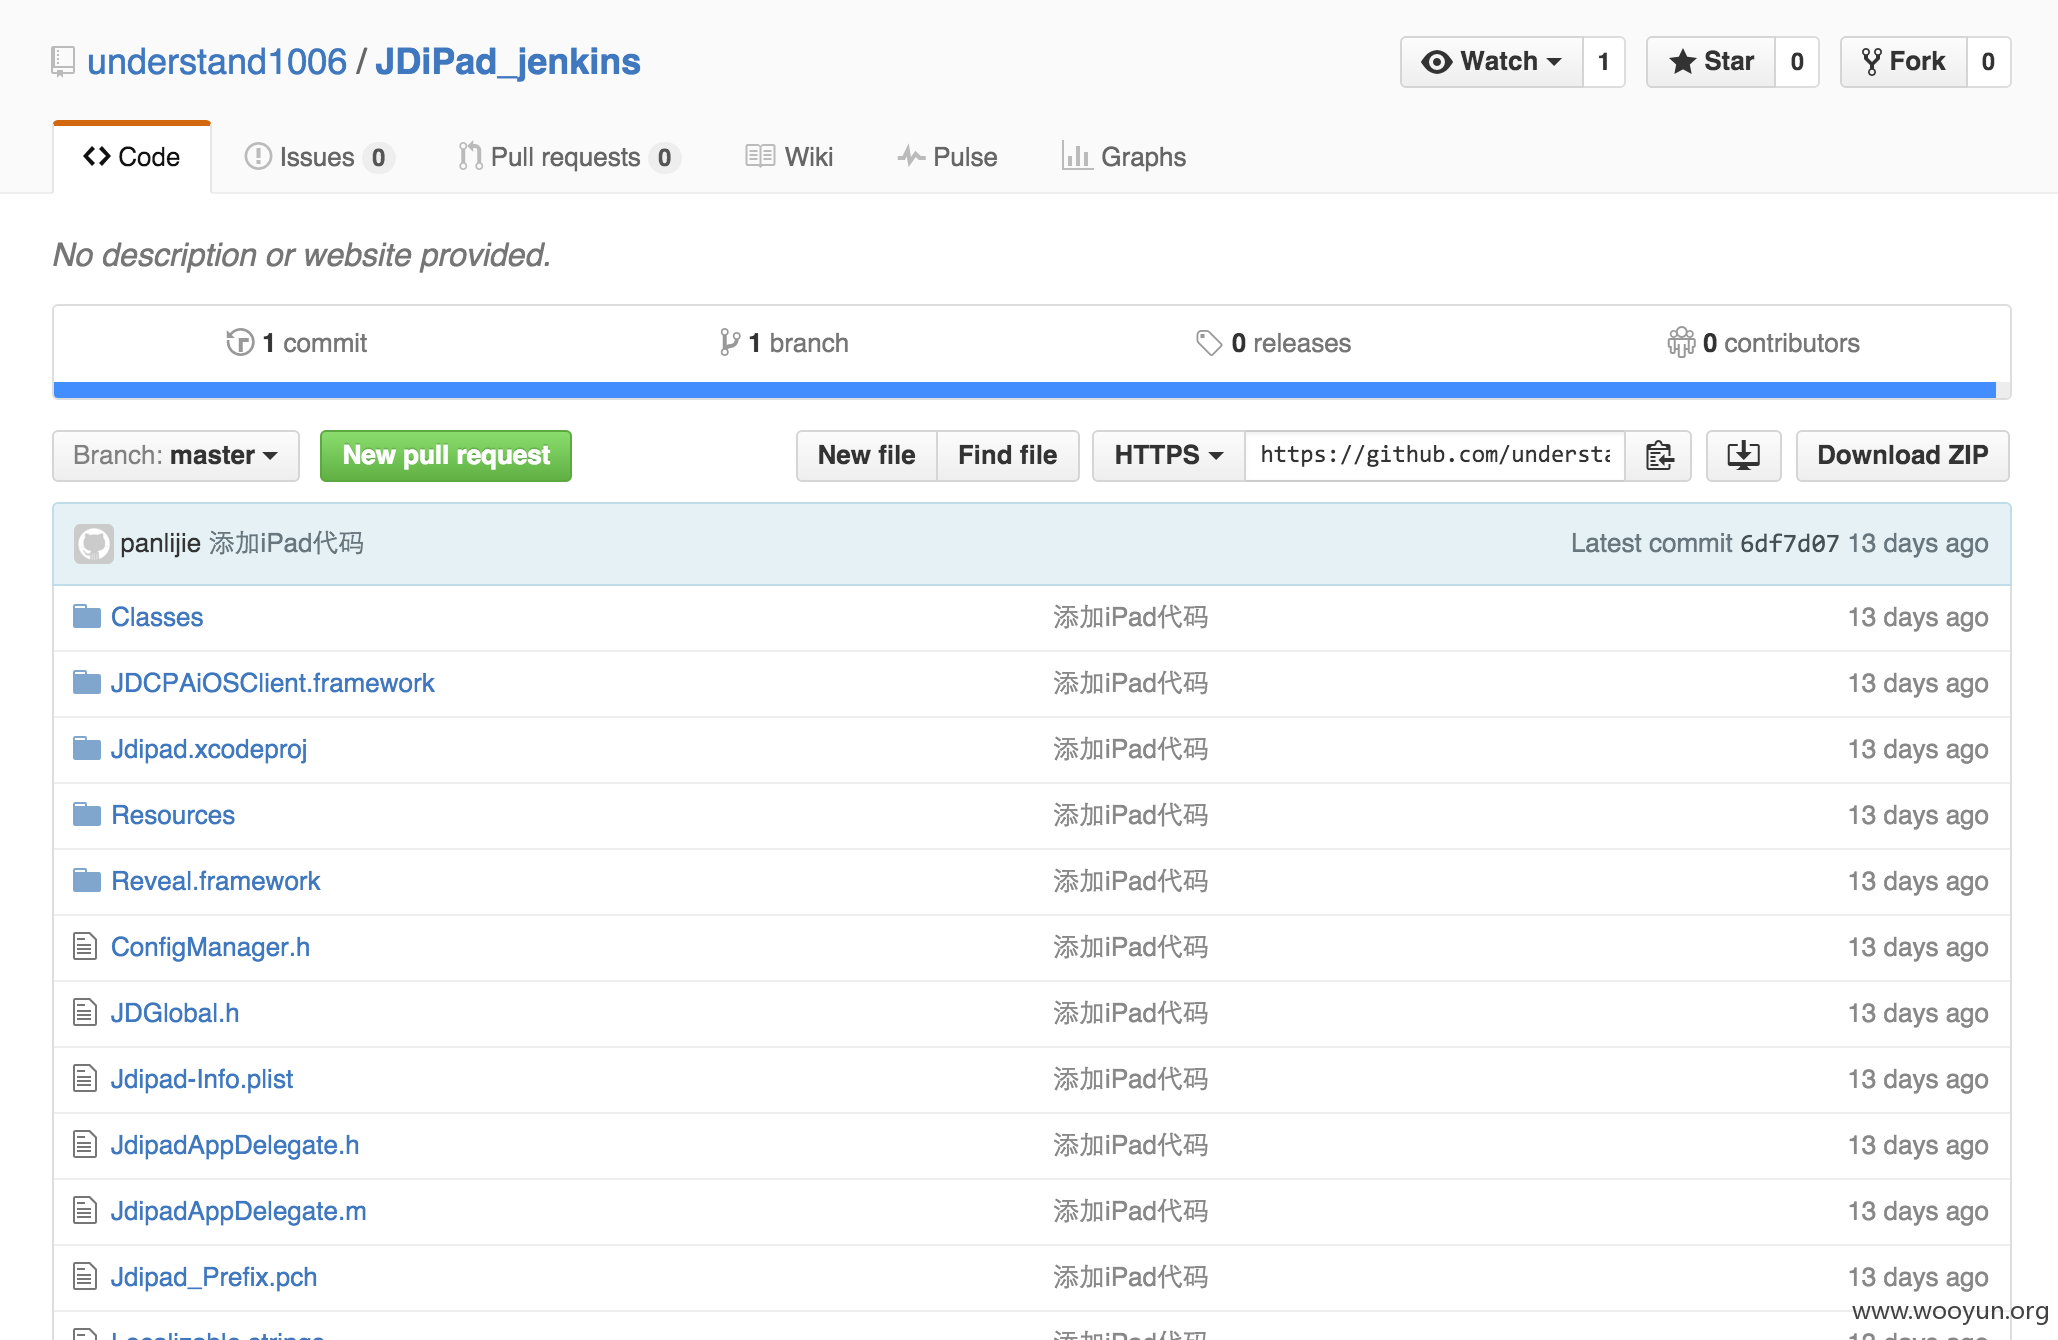Viewport: 2058px width, 1340px height.
Task: Open the Watch dropdown
Action: point(1491,62)
